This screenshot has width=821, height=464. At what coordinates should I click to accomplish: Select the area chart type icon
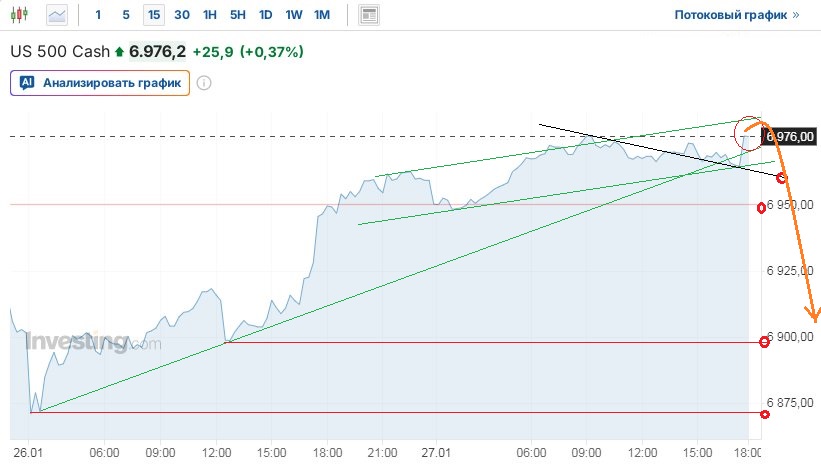[58, 15]
